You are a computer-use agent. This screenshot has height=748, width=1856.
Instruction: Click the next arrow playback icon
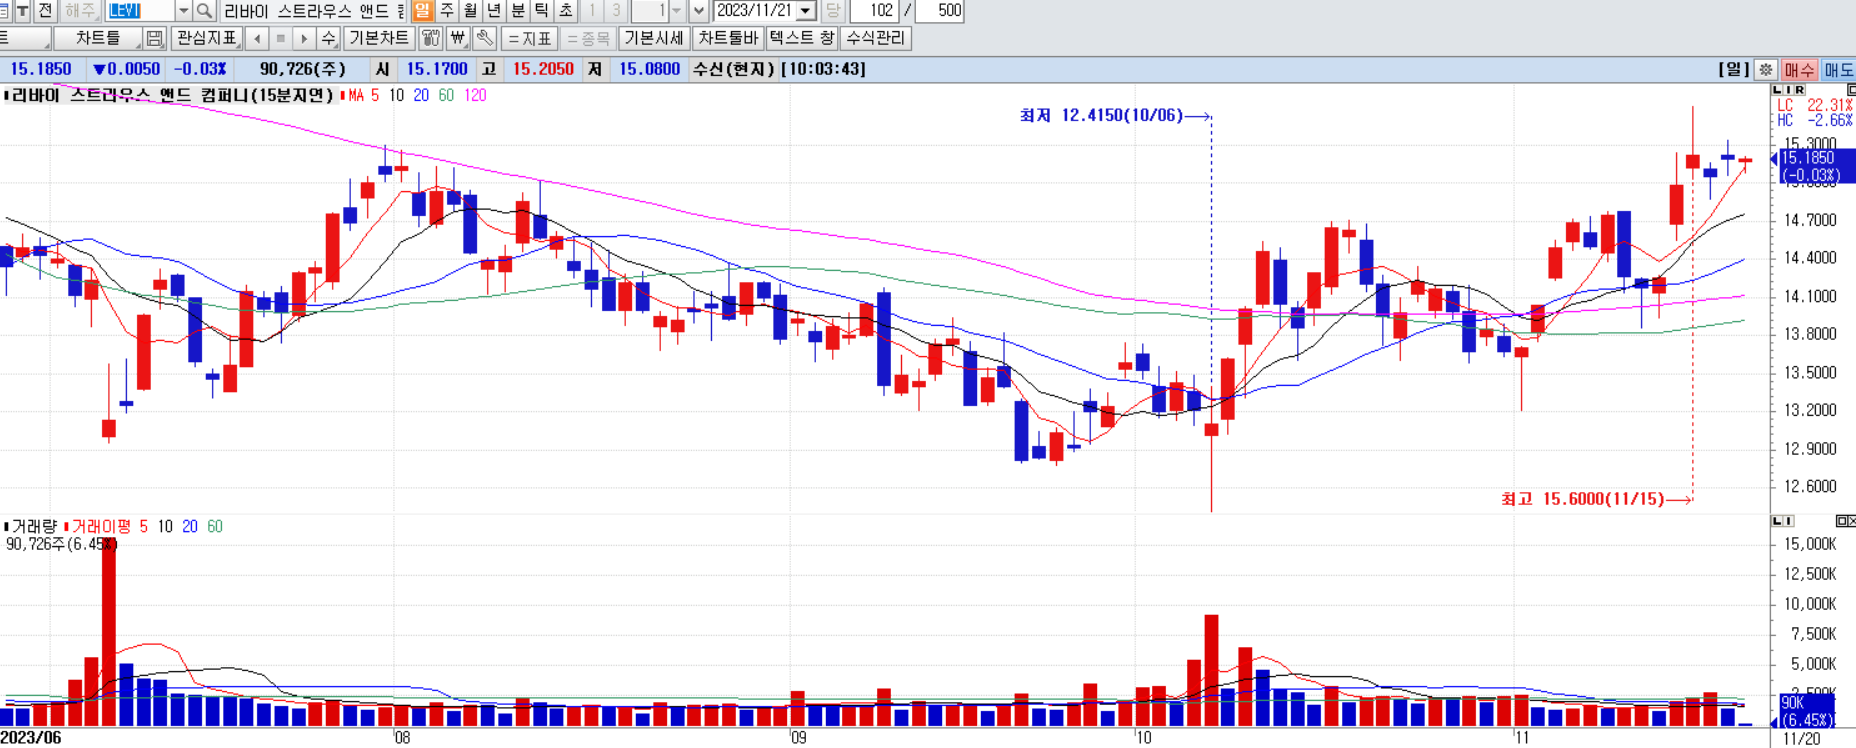coord(304,38)
